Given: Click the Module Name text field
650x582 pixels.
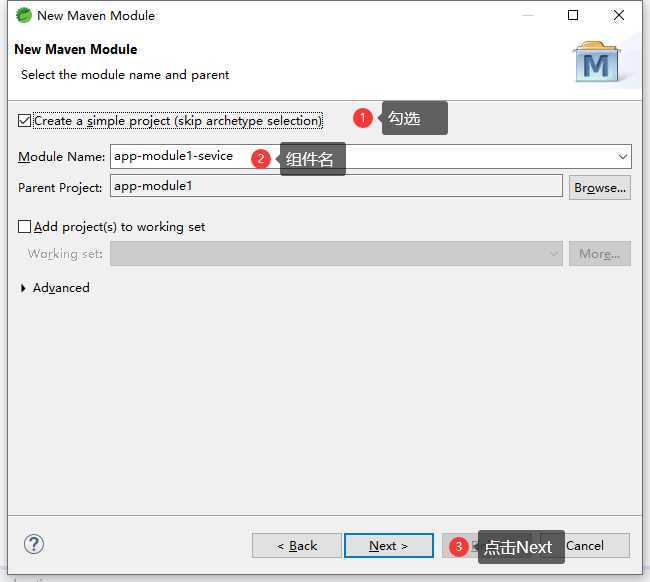Looking at the screenshot, I should point(371,157).
